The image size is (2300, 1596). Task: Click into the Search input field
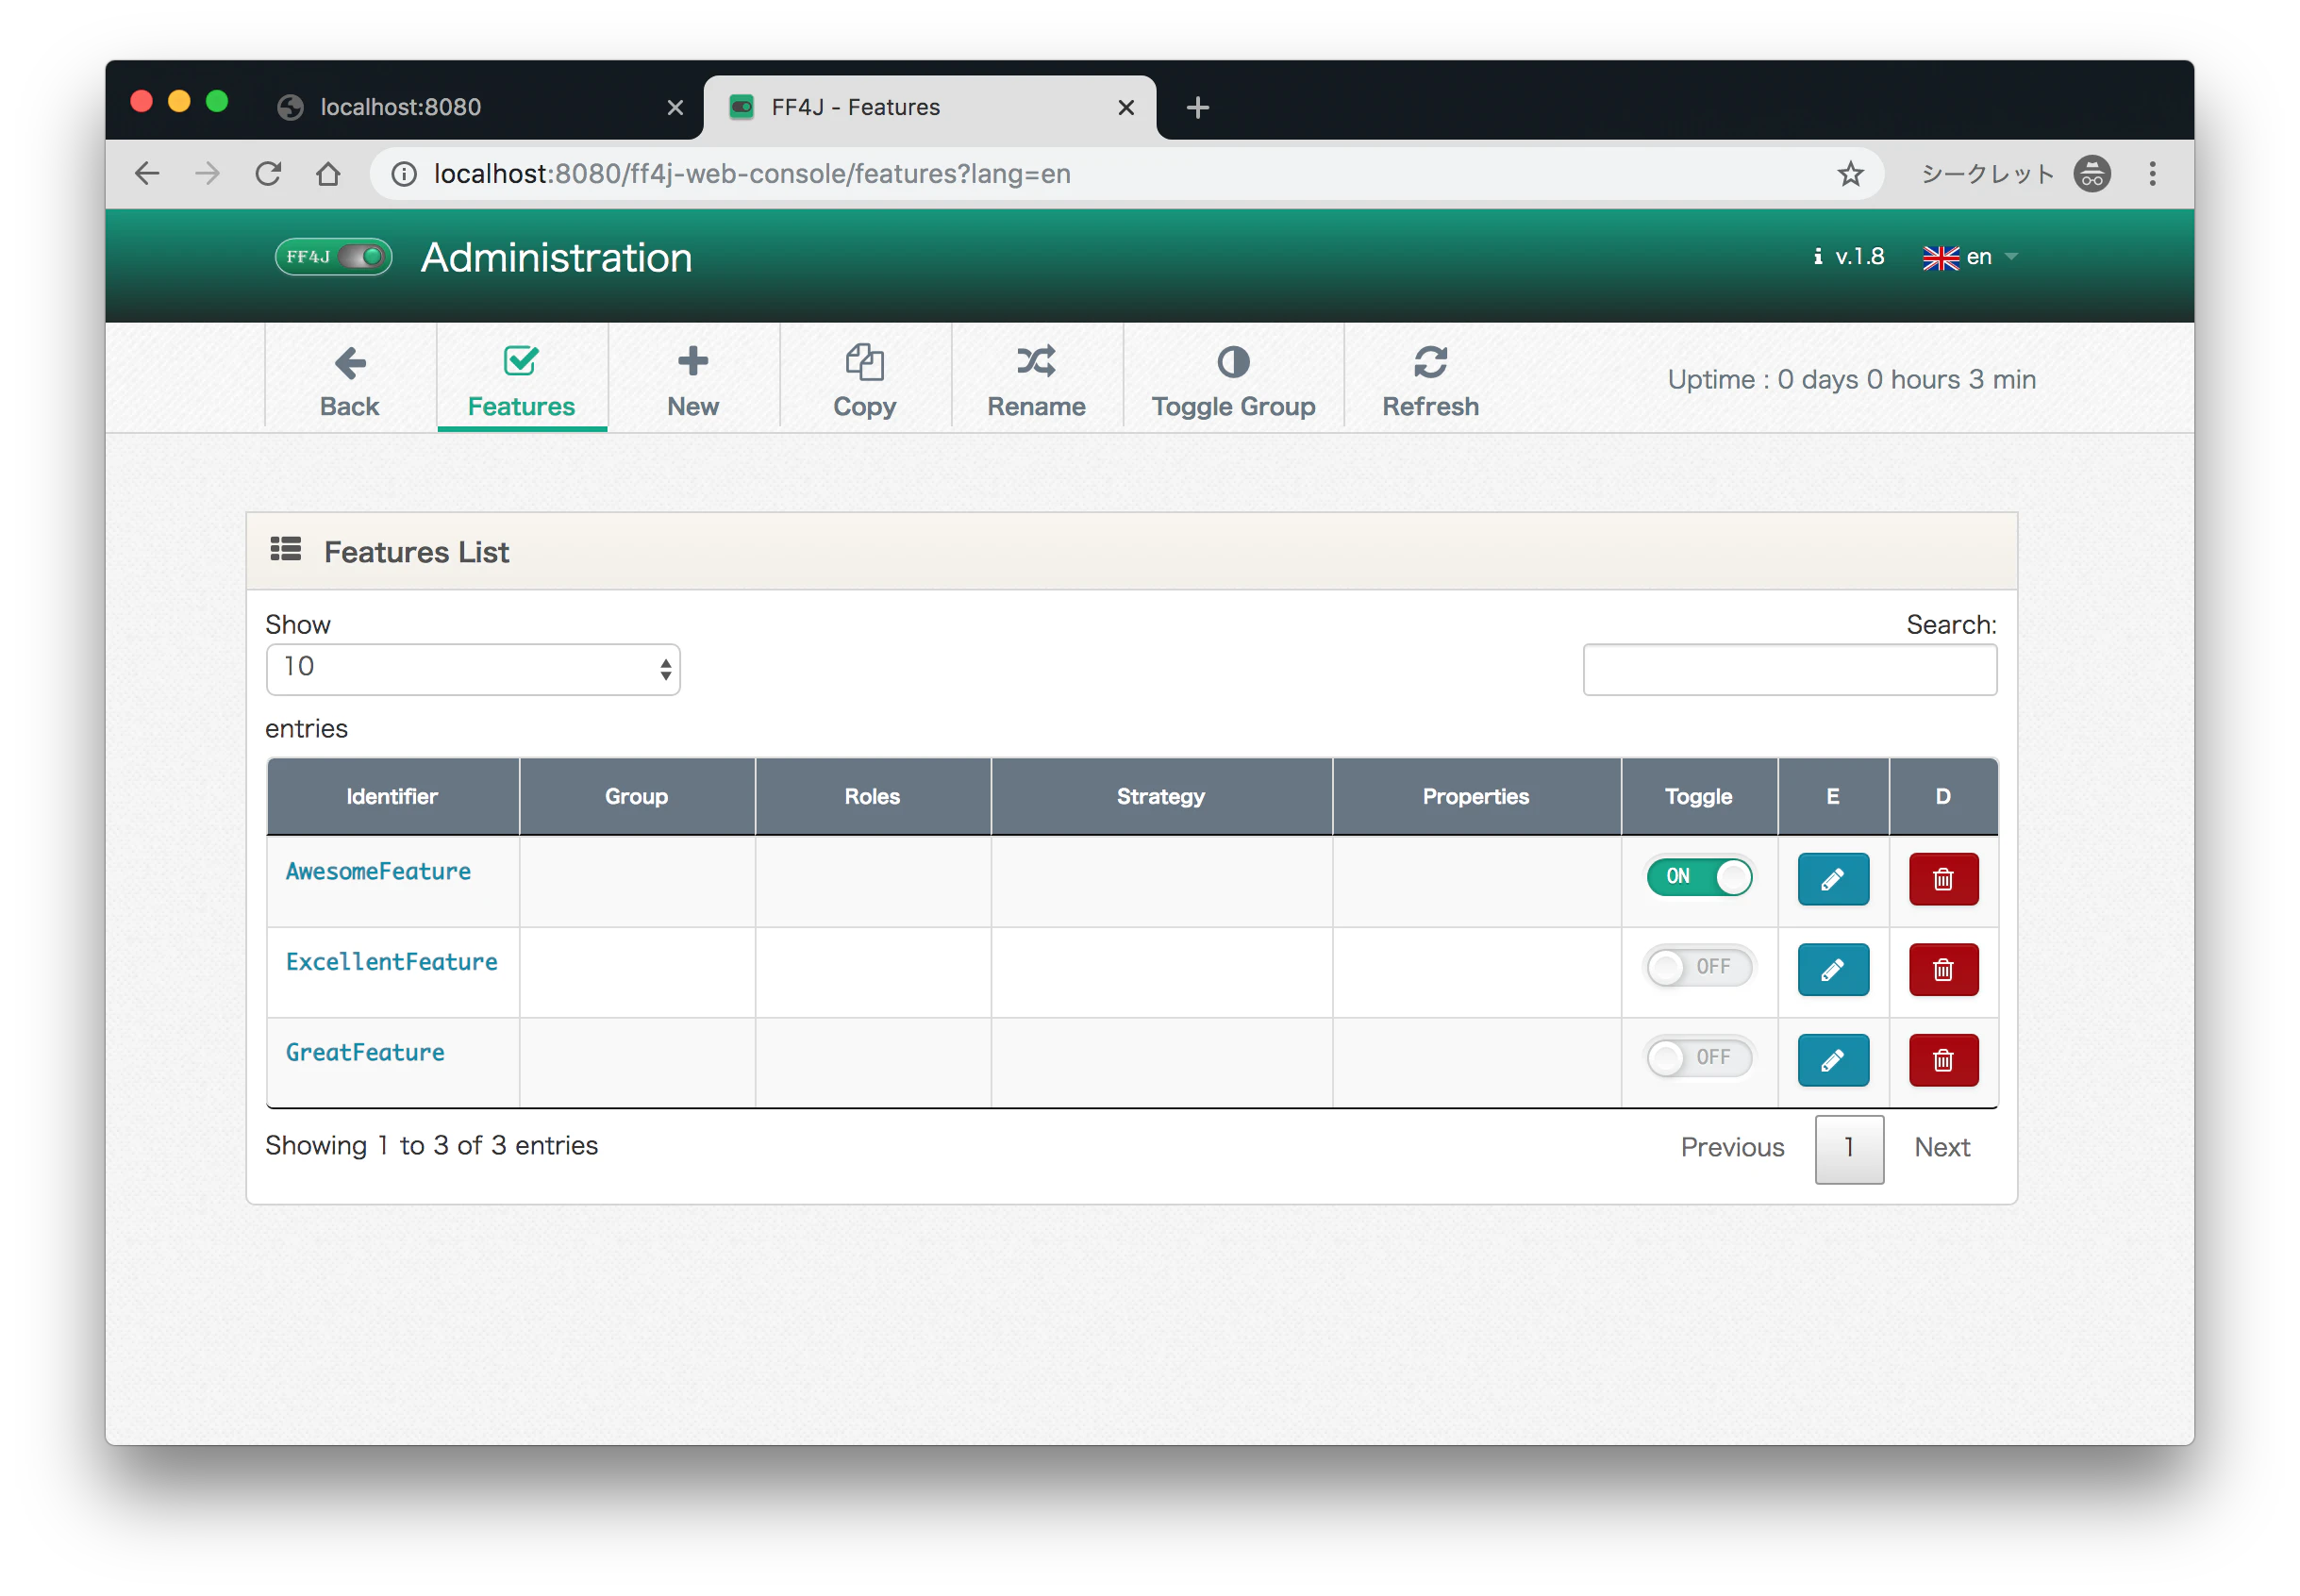(1788, 668)
